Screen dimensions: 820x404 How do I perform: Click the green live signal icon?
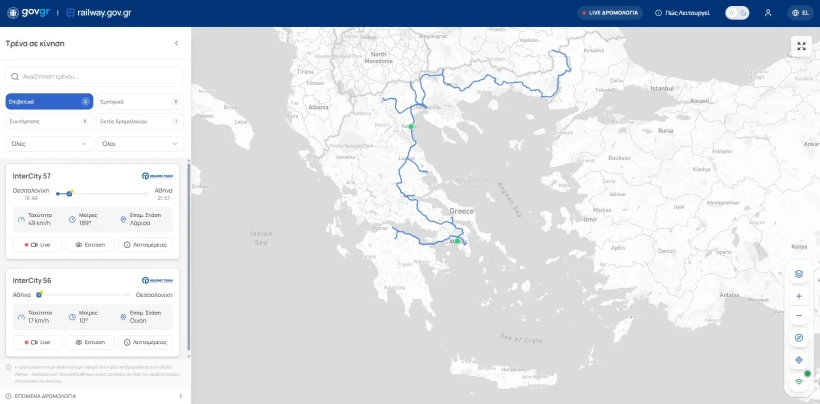[x=799, y=381]
